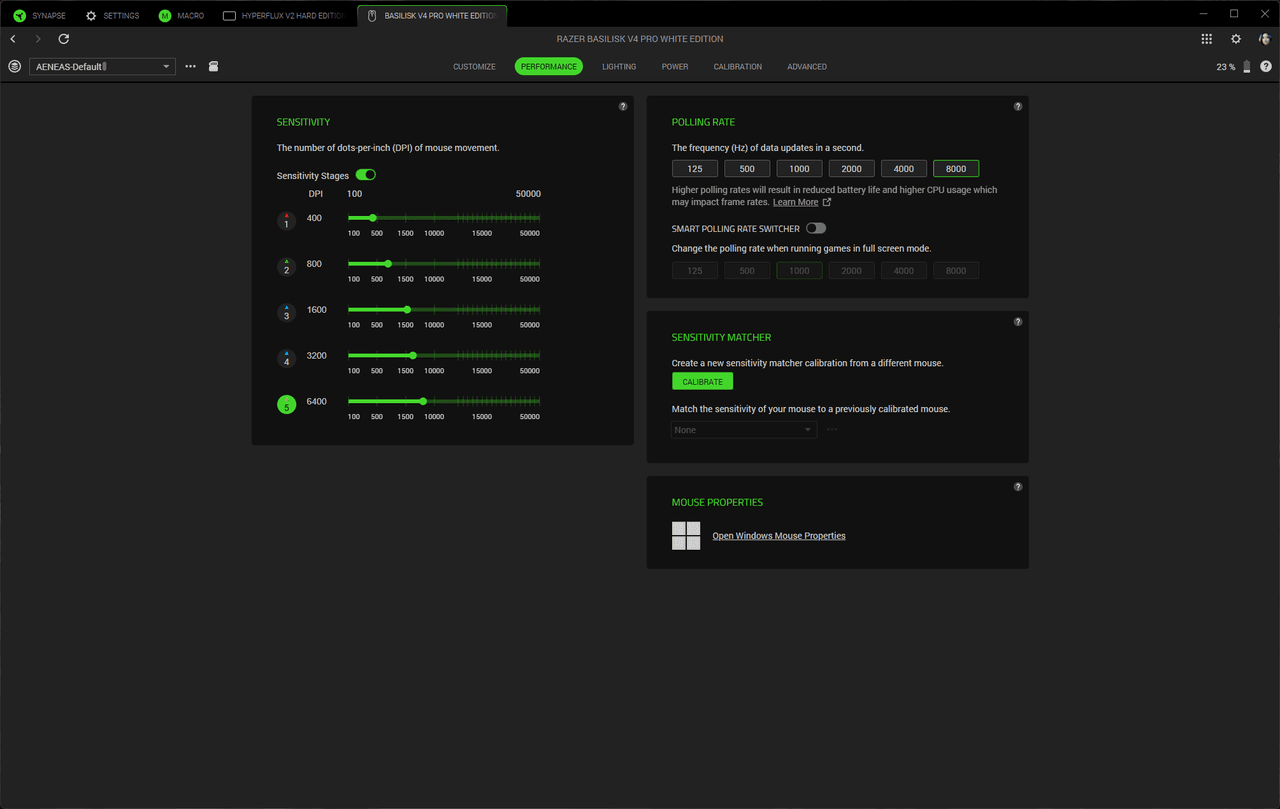The image size is (1280, 809).
Task: Expand the sensitivity matcher None dropdown
Action: (744, 430)
